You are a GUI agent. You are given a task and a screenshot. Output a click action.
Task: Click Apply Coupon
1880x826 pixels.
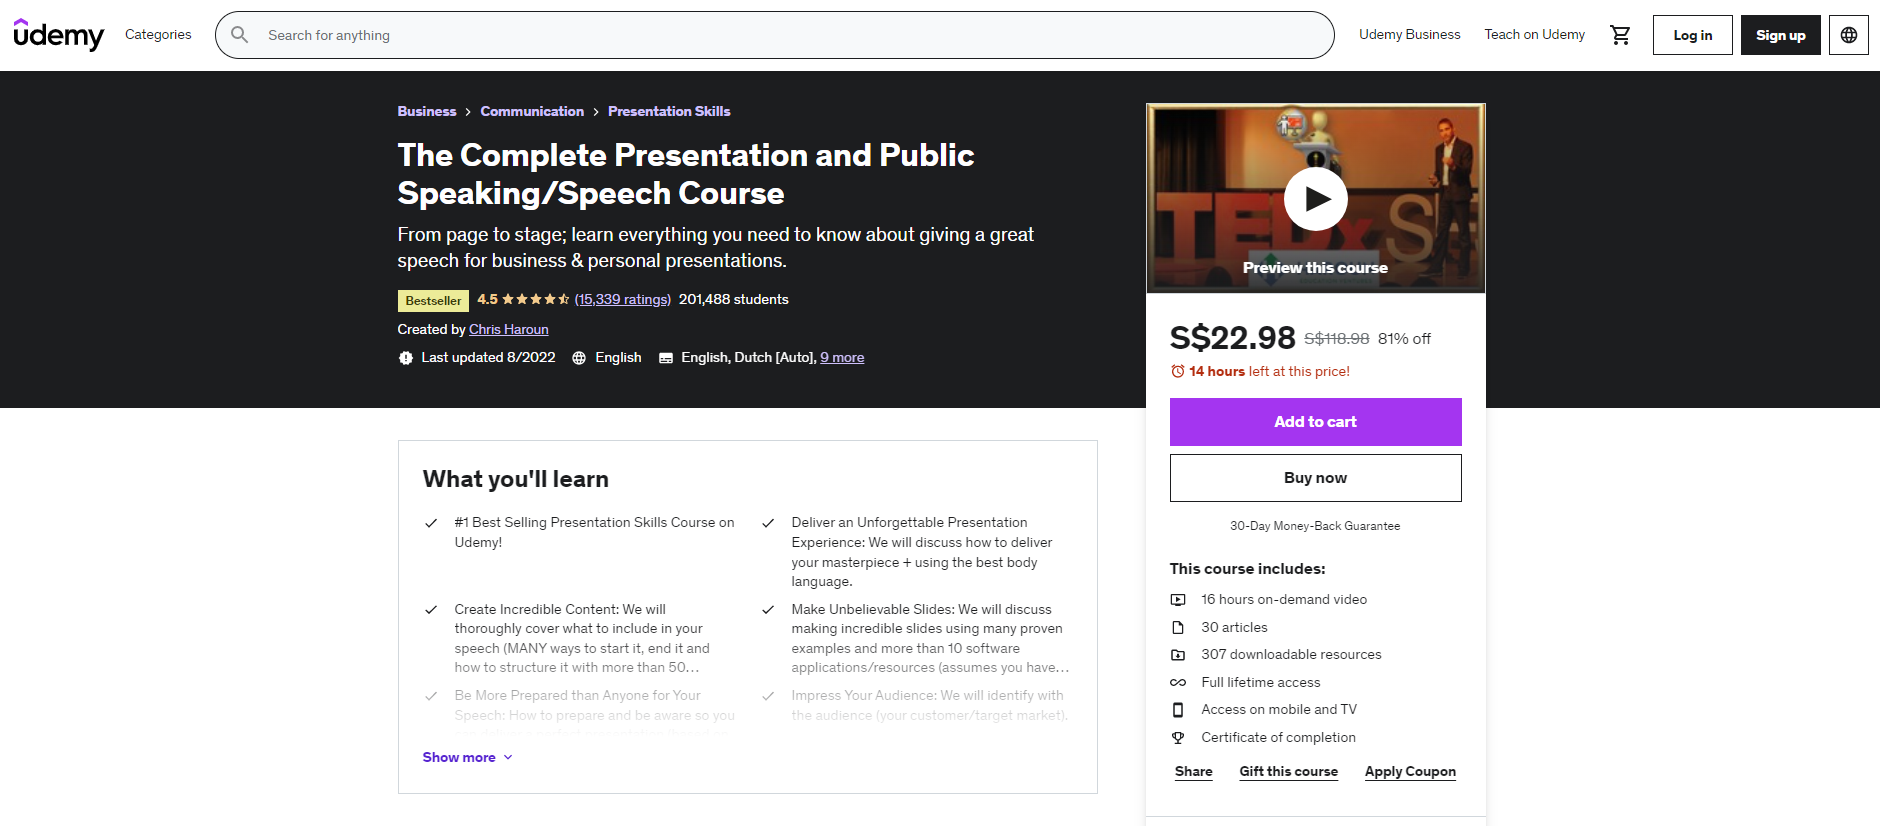pos(1410,772)
